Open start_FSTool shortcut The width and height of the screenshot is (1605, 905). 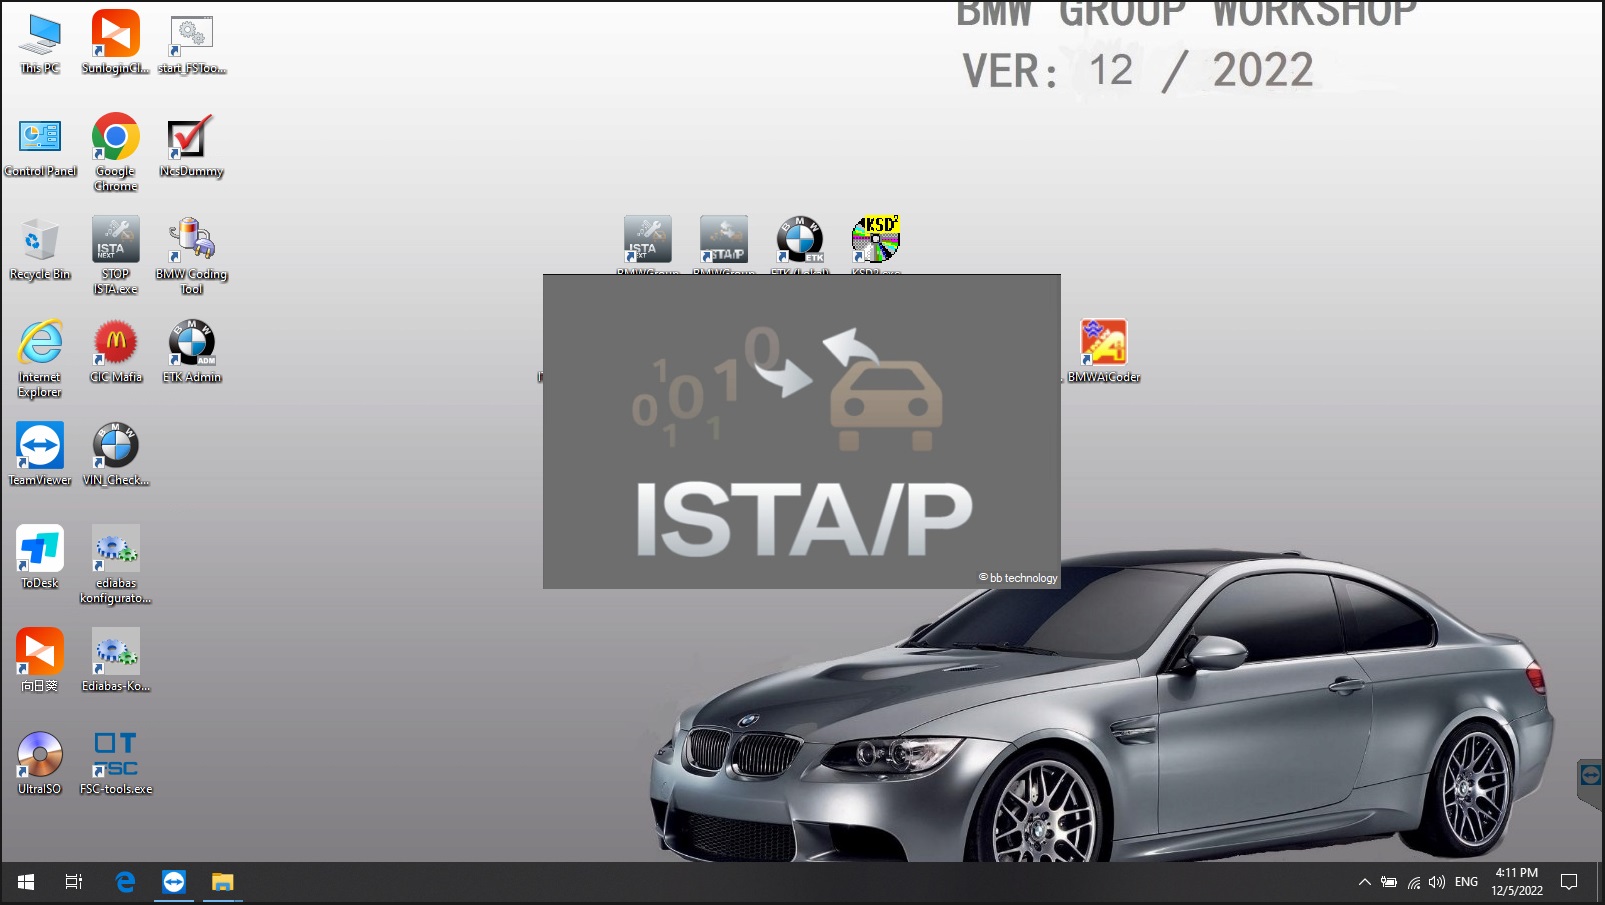point(192,44)
